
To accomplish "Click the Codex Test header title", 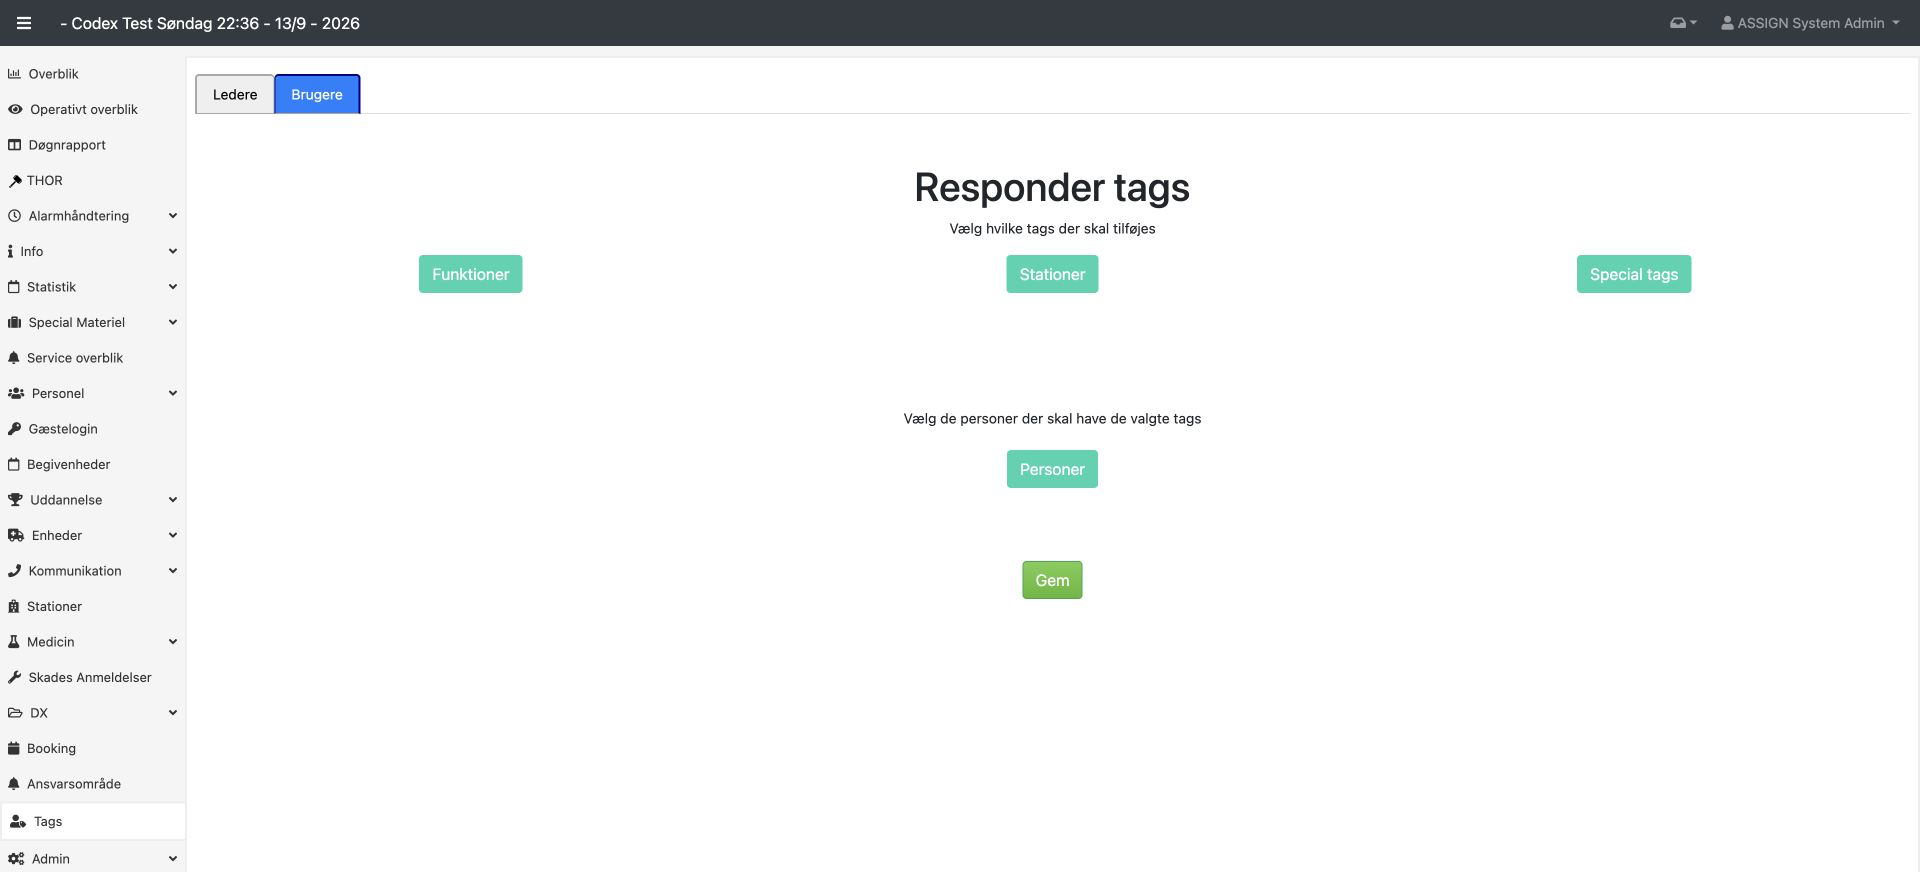I will (x=210, y=23).
